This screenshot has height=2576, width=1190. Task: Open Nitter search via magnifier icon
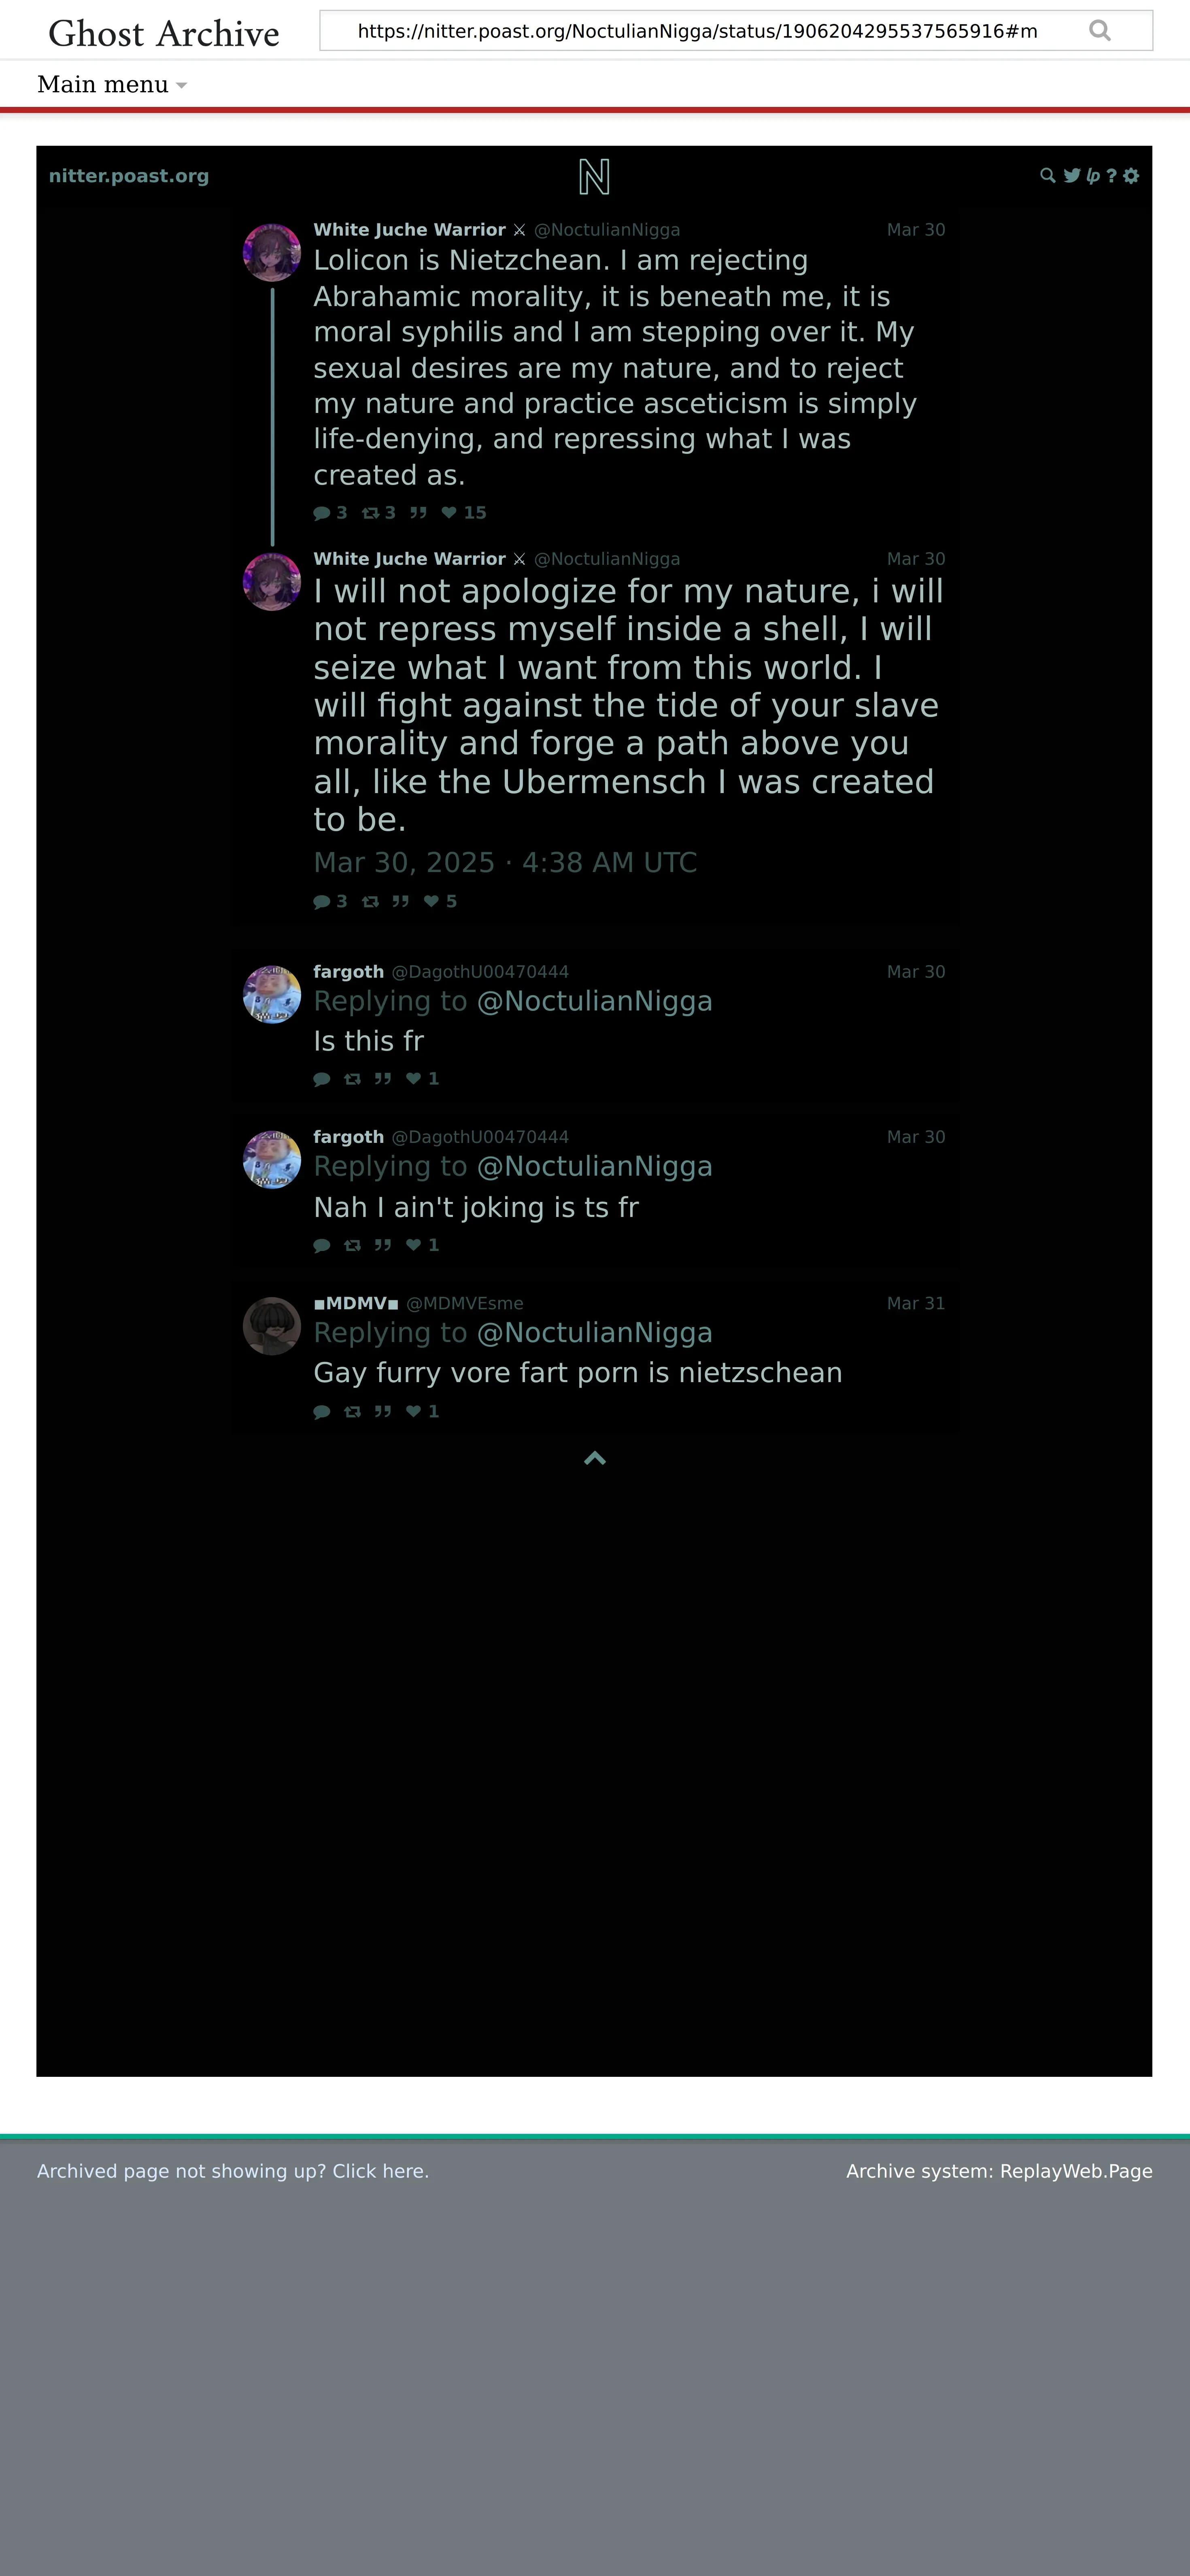(x=1047, y=176)
